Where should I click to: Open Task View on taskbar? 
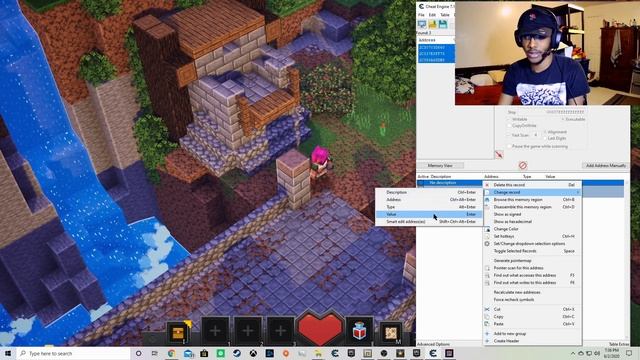click(155, 353)
